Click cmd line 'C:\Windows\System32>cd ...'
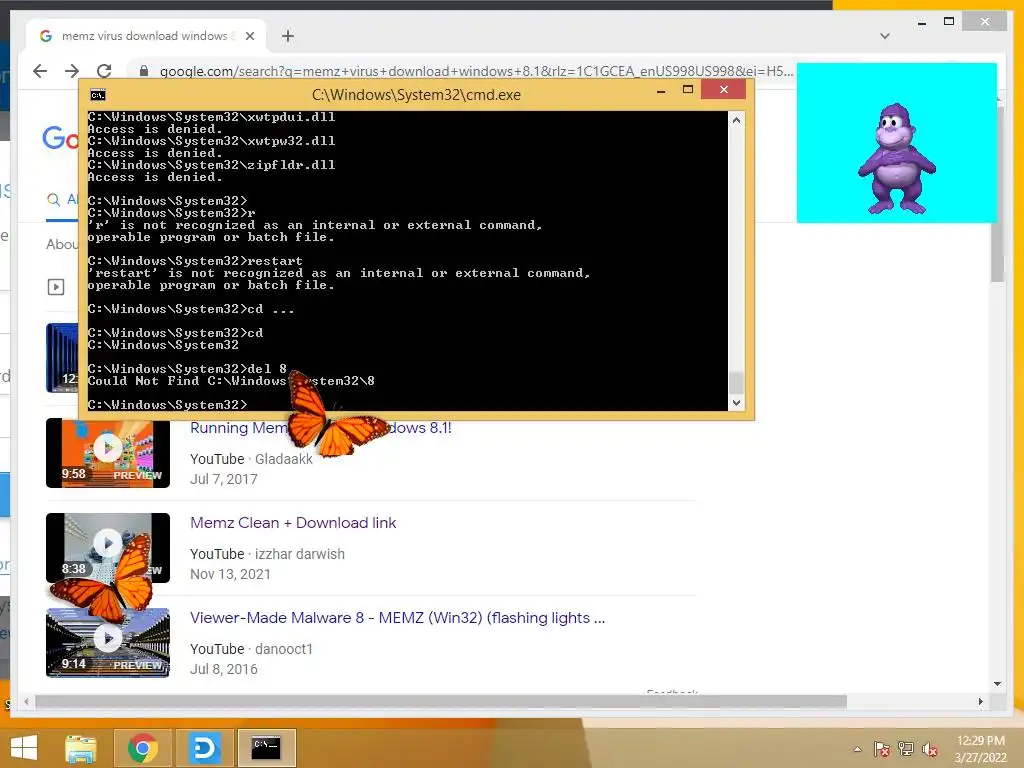This screenshot has width=1024, height=768. 191,309
